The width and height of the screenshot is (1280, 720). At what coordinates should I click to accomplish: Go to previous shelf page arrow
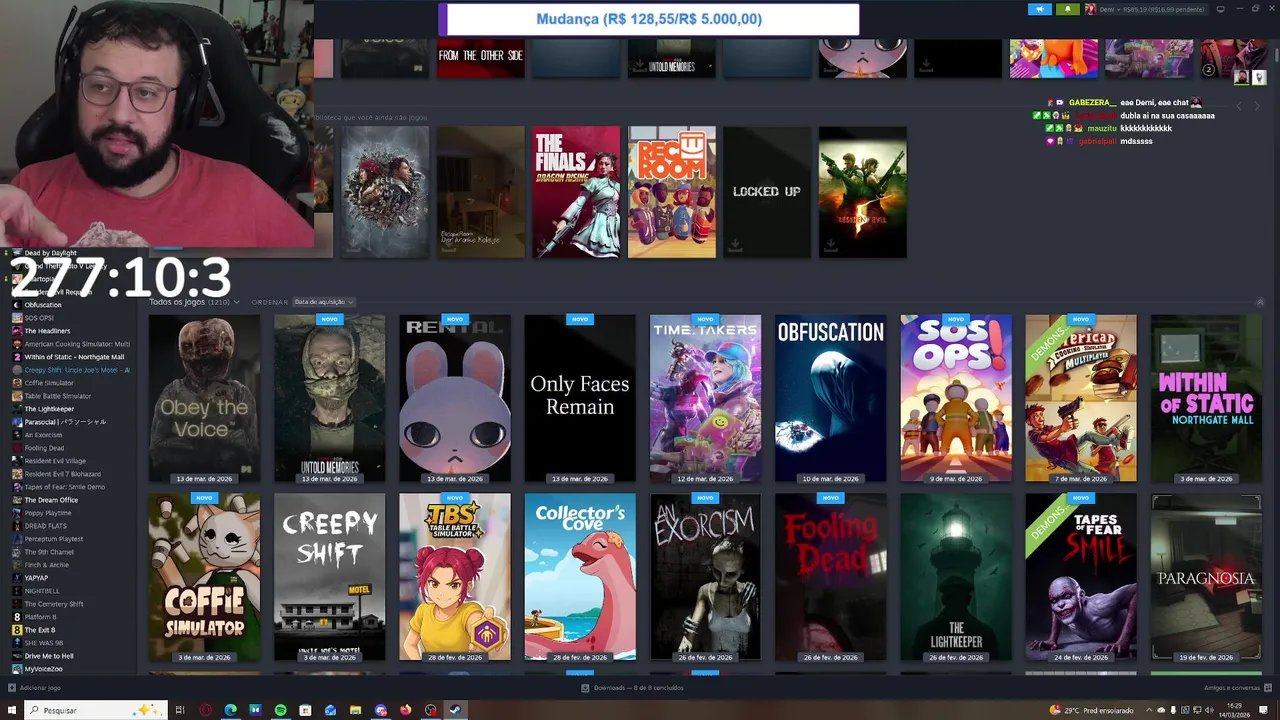point(1240,106)
